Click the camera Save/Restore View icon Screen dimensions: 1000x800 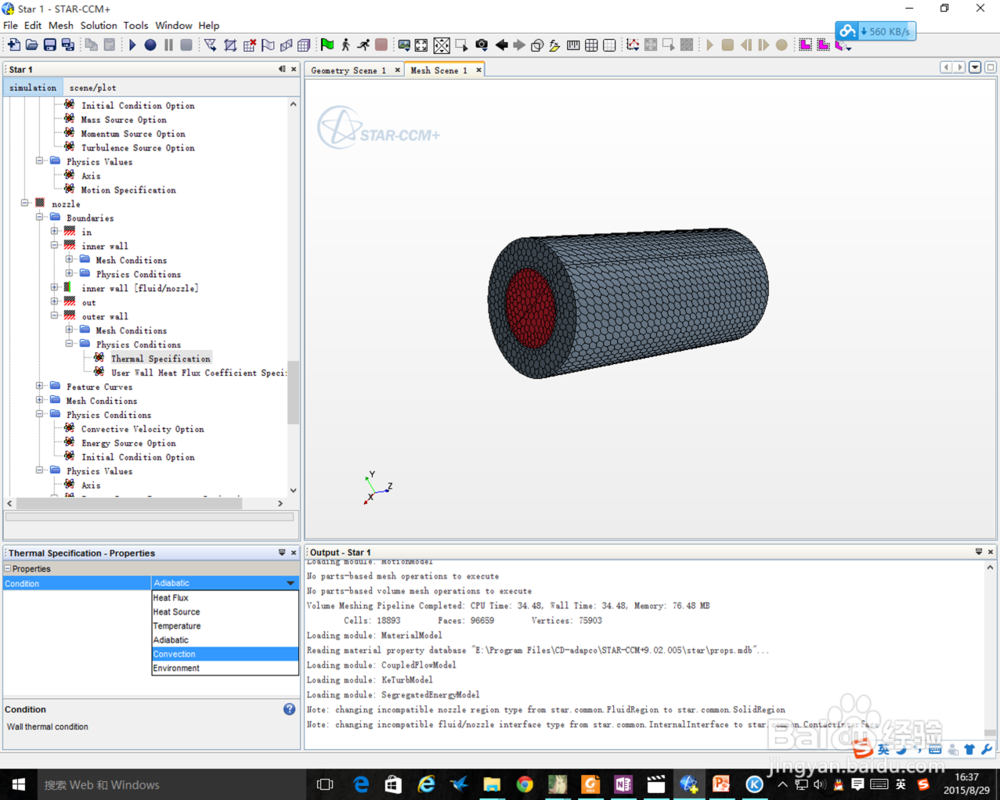[x=482, y=45]
